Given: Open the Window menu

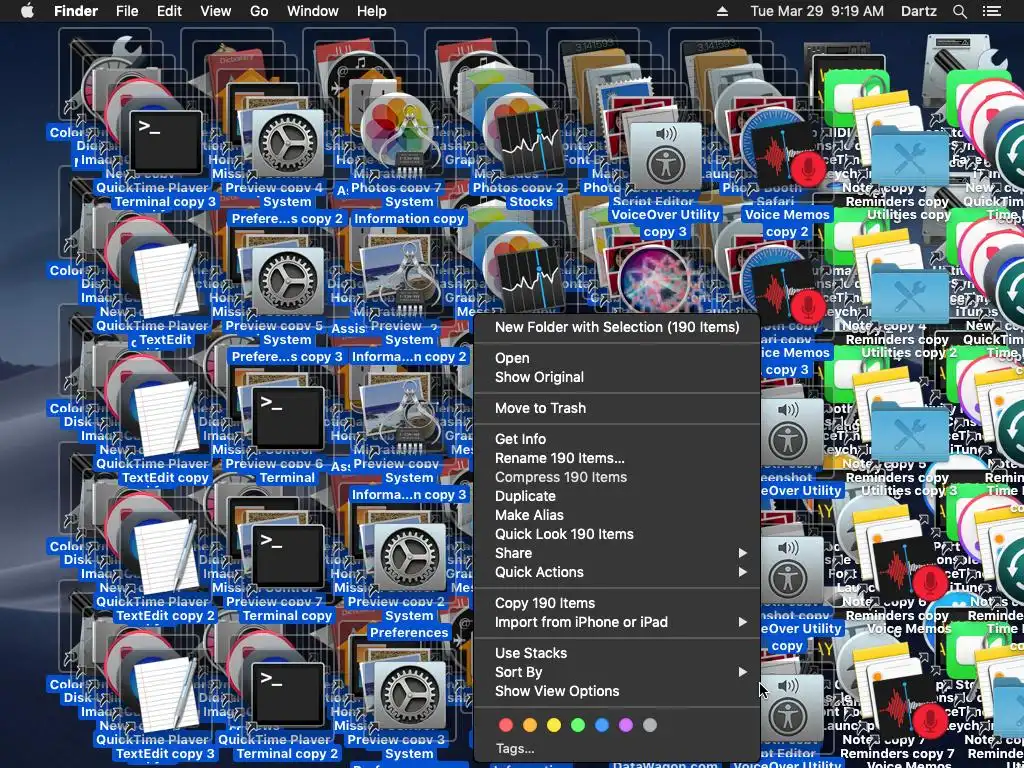Looking at the screenshot, I should pyautogui.click(x=313, y=11).
